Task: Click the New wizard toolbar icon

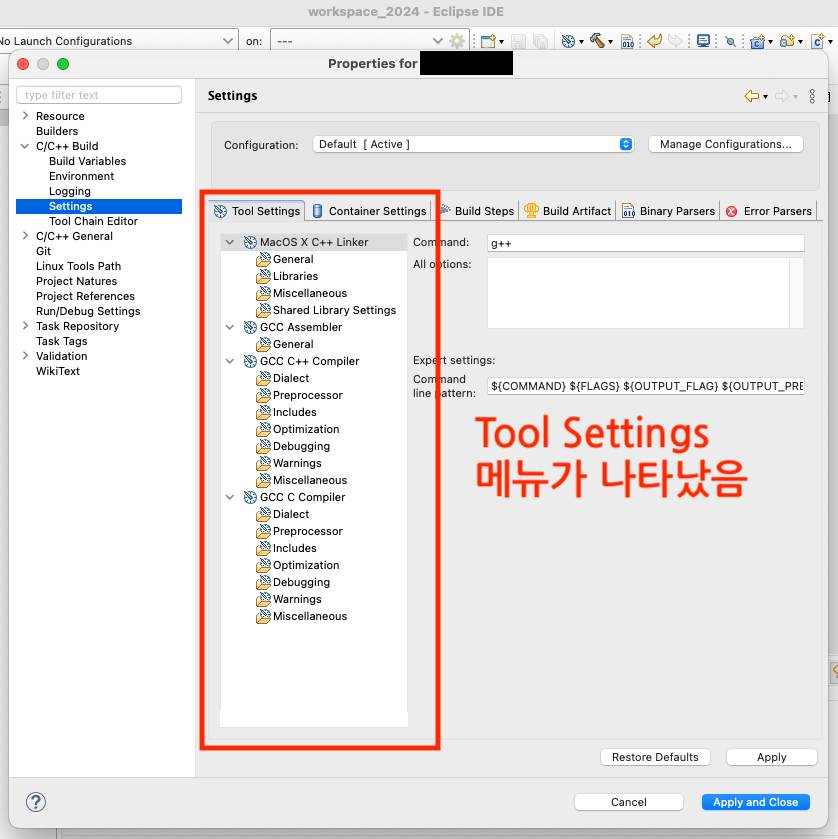Action: pyautogui.click(x=487, y=41)
